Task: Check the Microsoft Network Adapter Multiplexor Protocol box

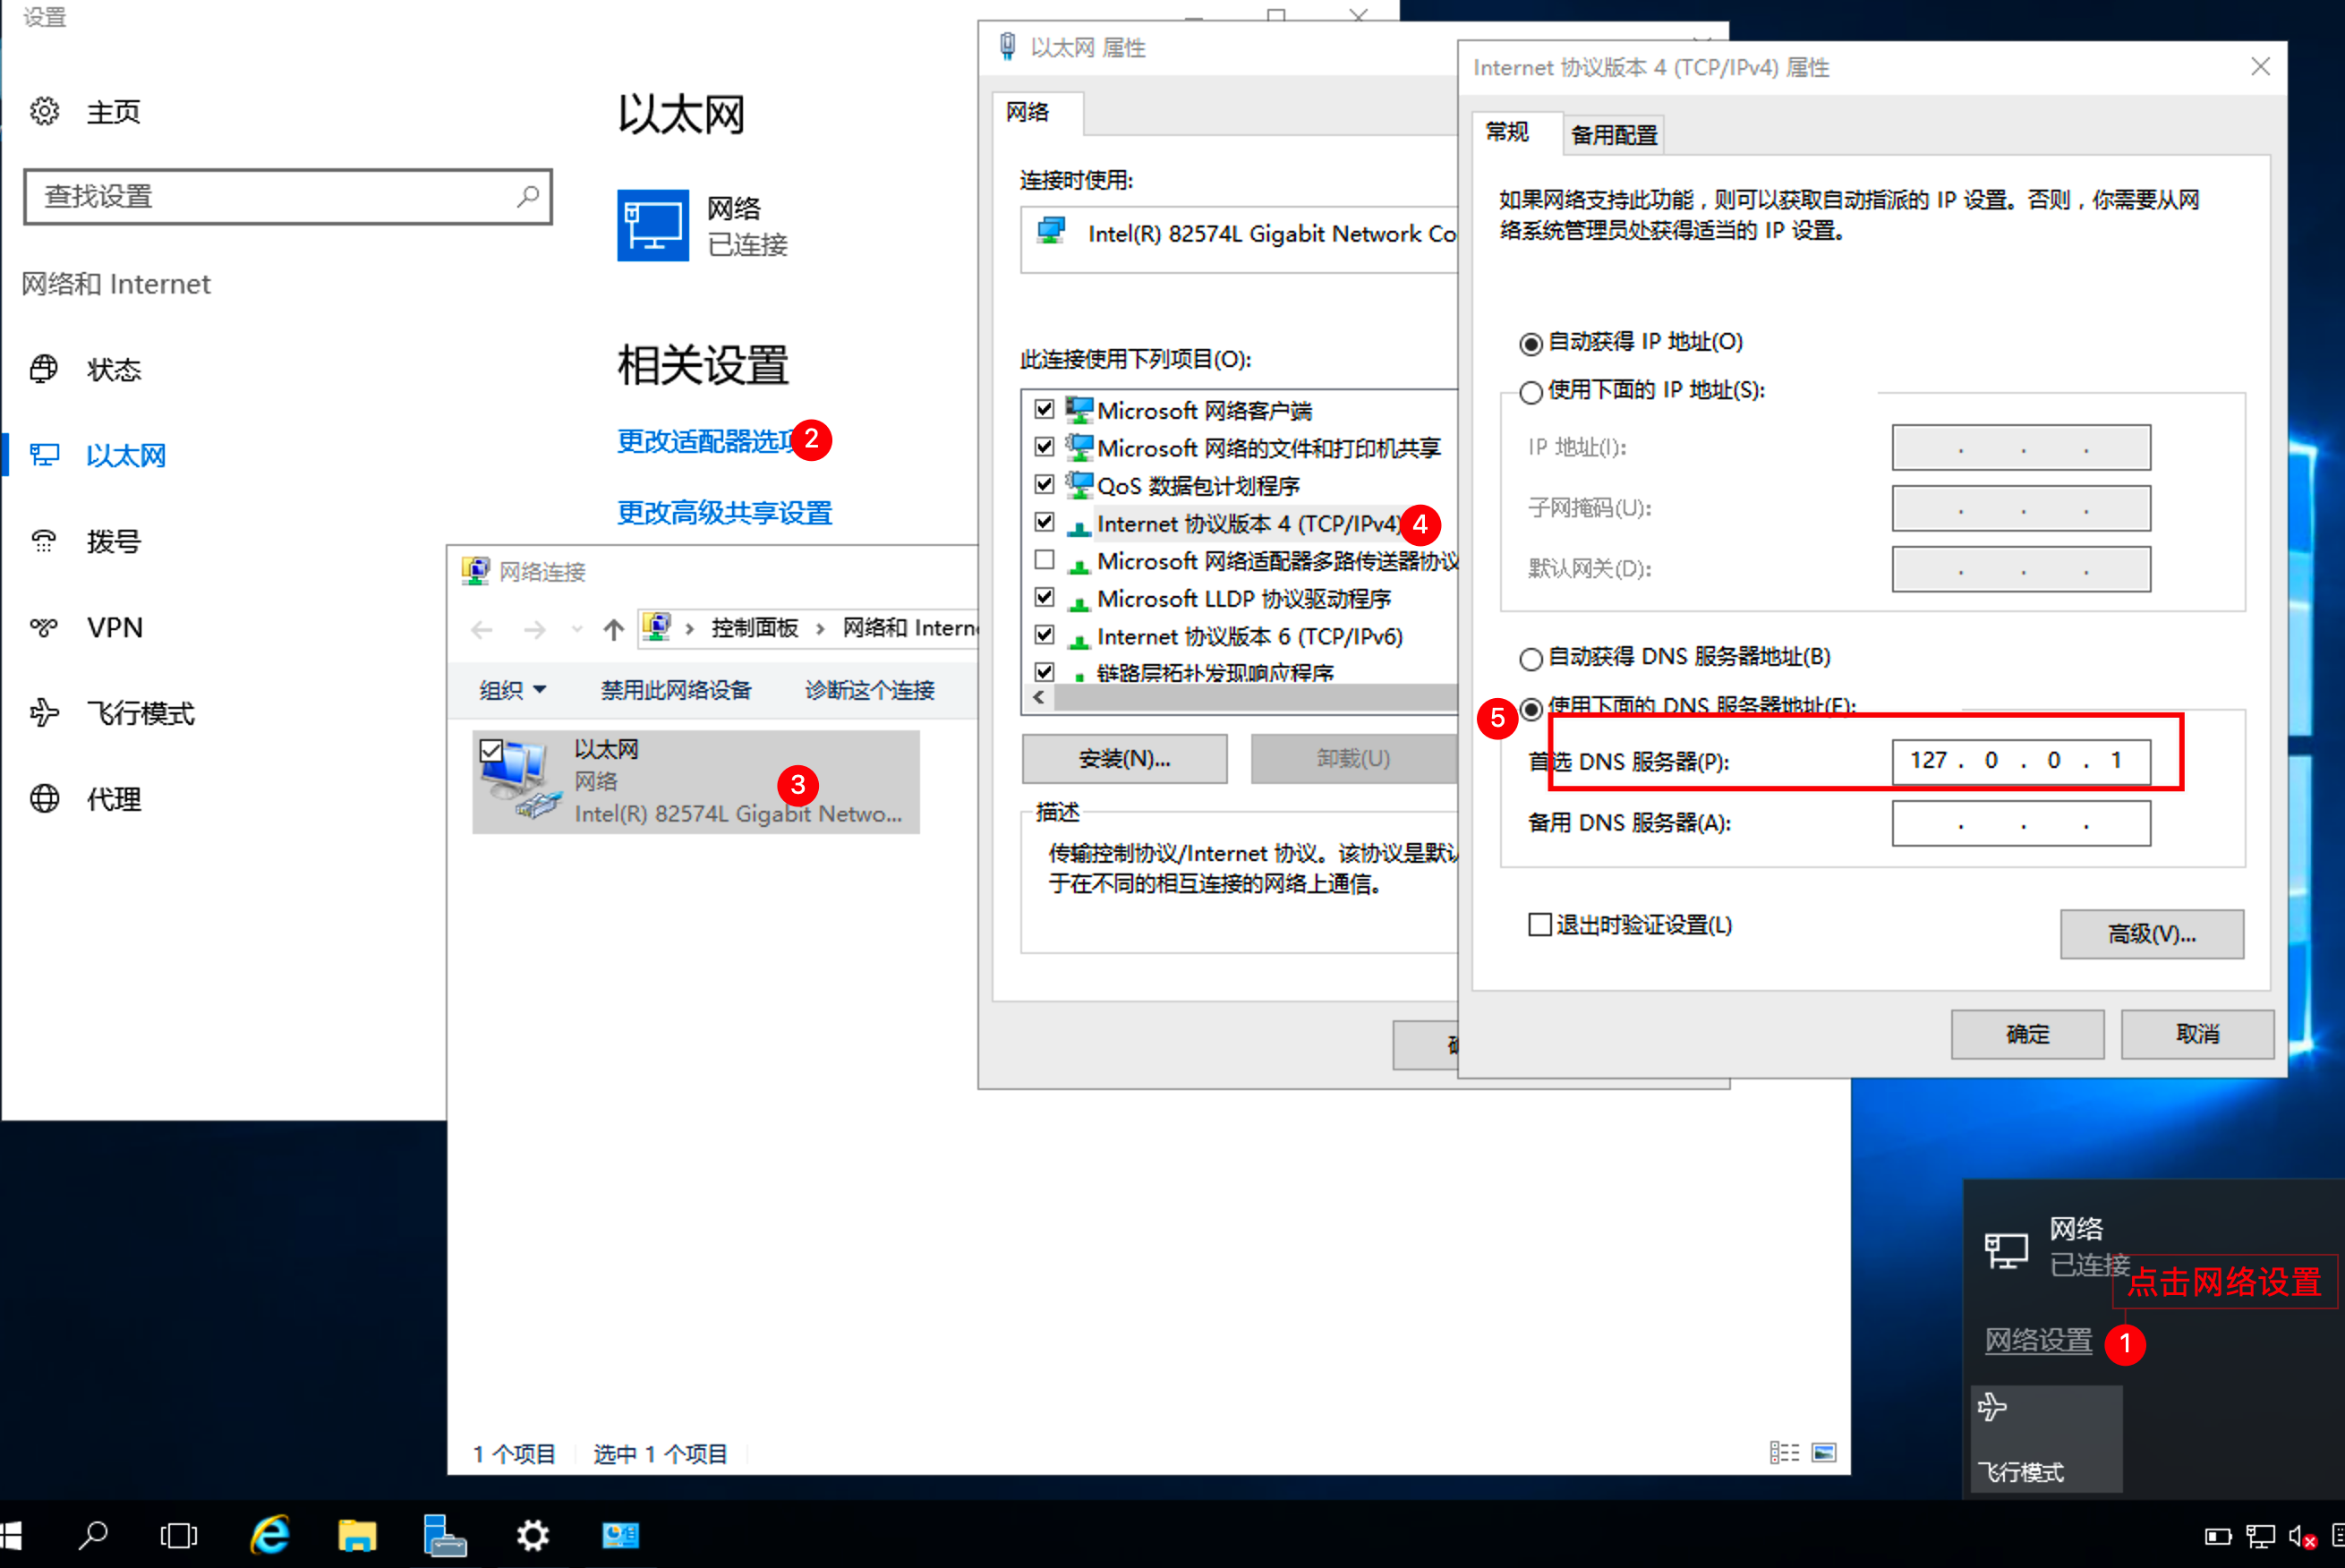Action: [1044, 560]
